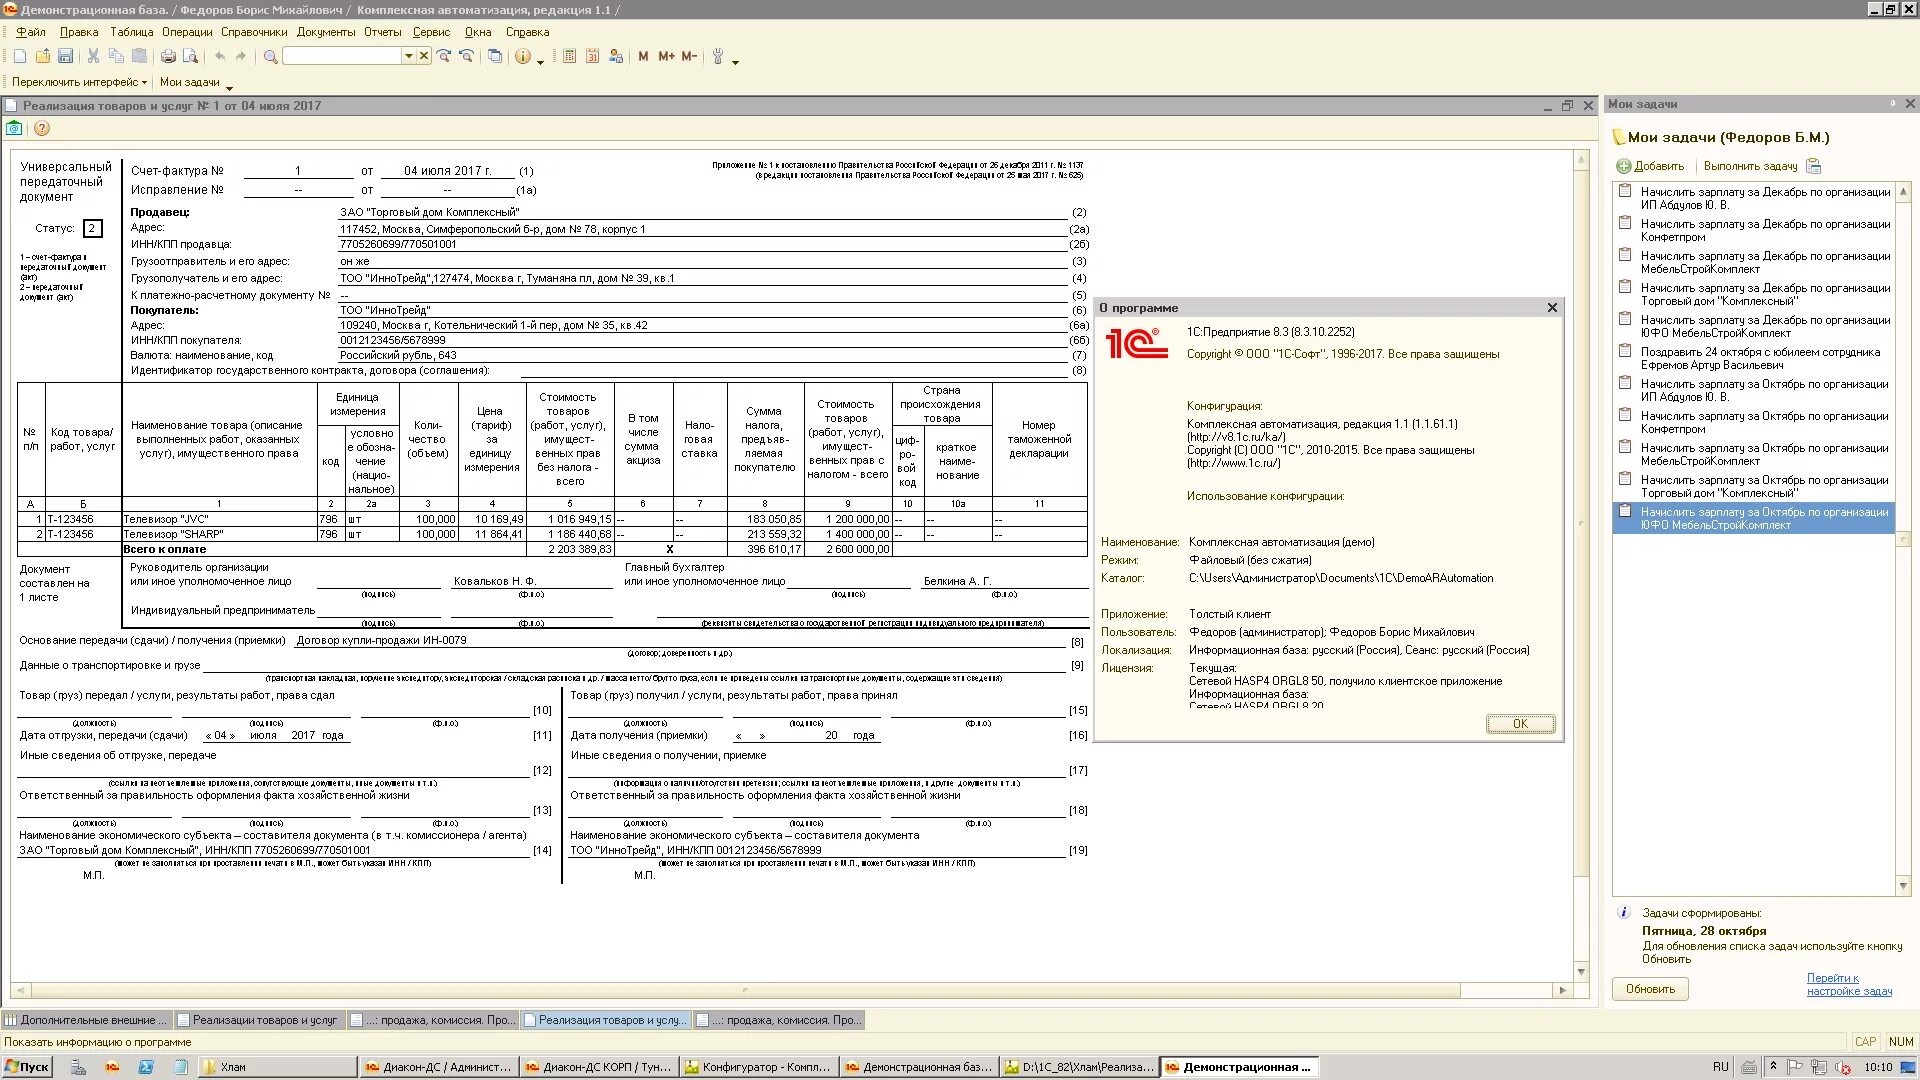Switch to Дополнительные внешние window tab

click(x=86, y=1020)
